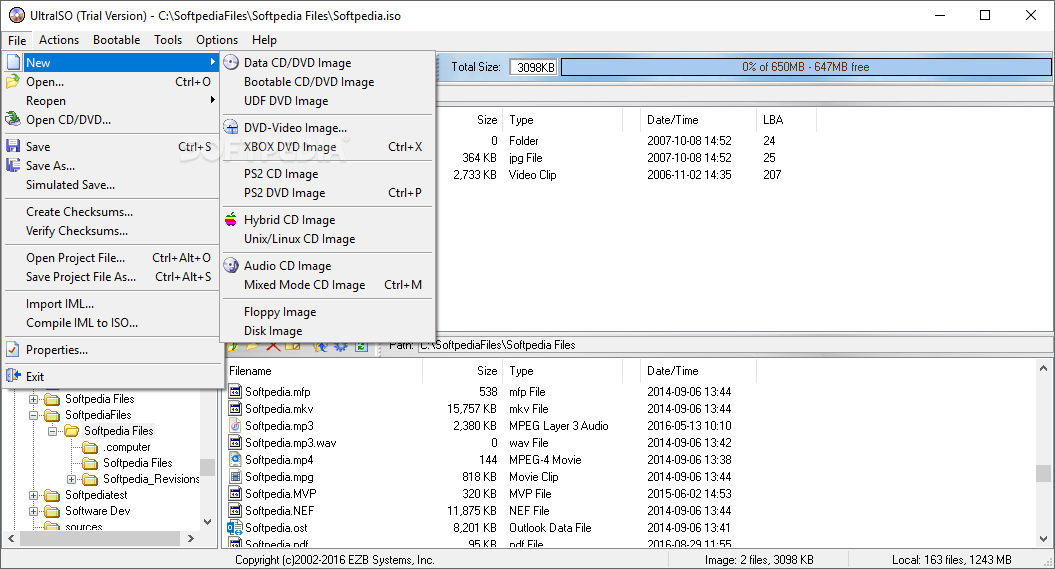Click the Exit door icon

click(13, 376)
